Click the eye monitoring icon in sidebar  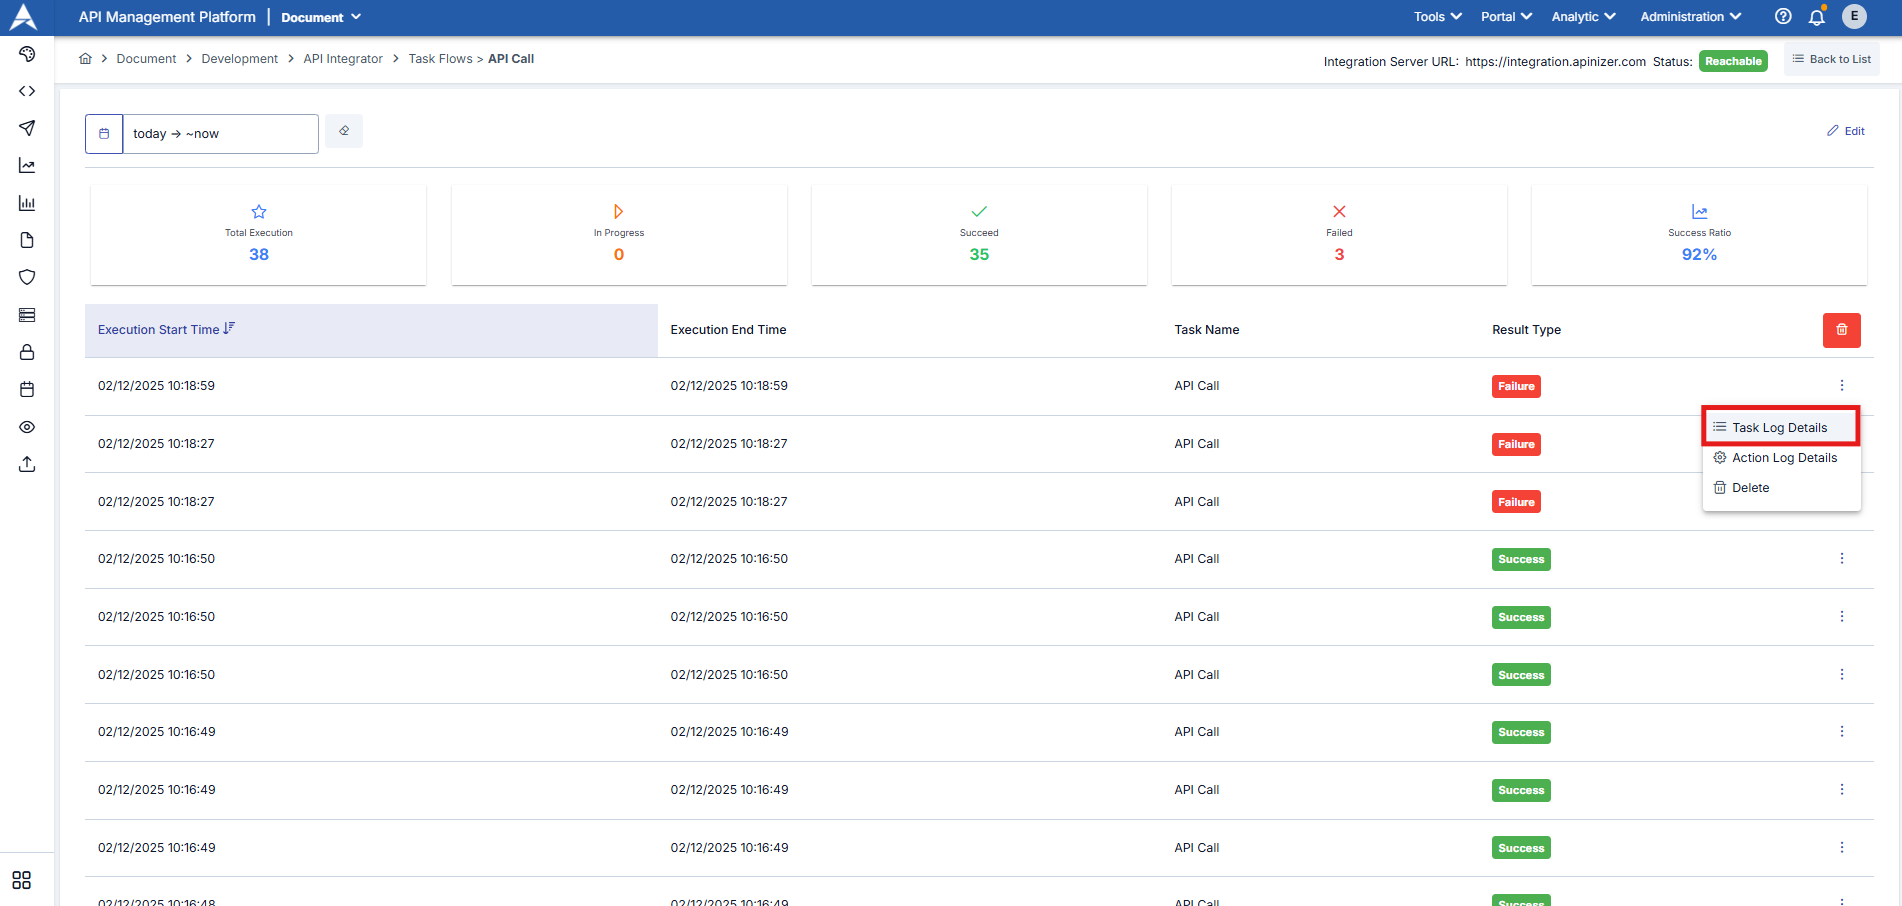pyautogui.click(x=27, y=427)
